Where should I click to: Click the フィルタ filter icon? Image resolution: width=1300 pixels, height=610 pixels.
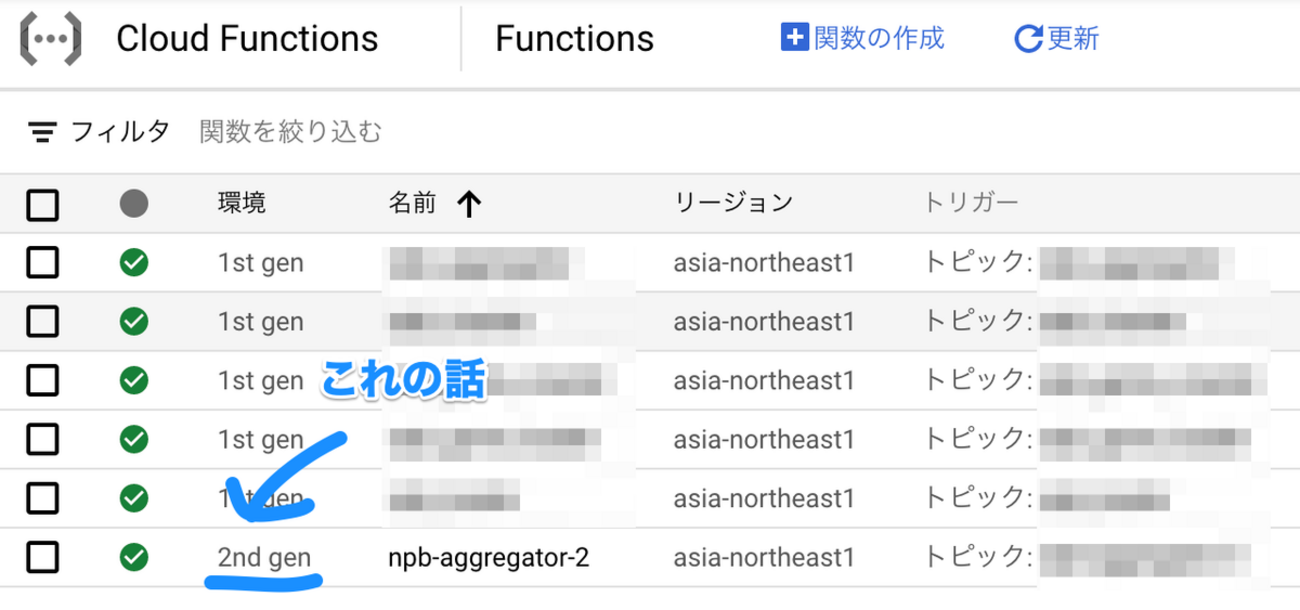[42, 132]
